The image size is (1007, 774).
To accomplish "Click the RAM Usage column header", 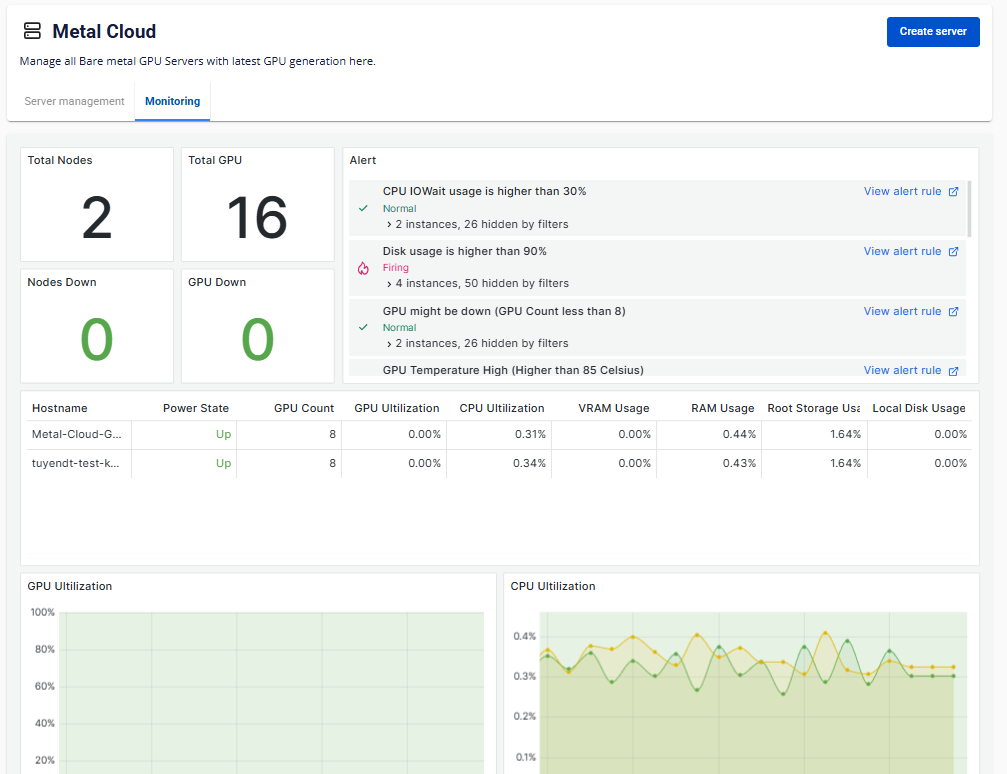I will [x=722, y=408].
